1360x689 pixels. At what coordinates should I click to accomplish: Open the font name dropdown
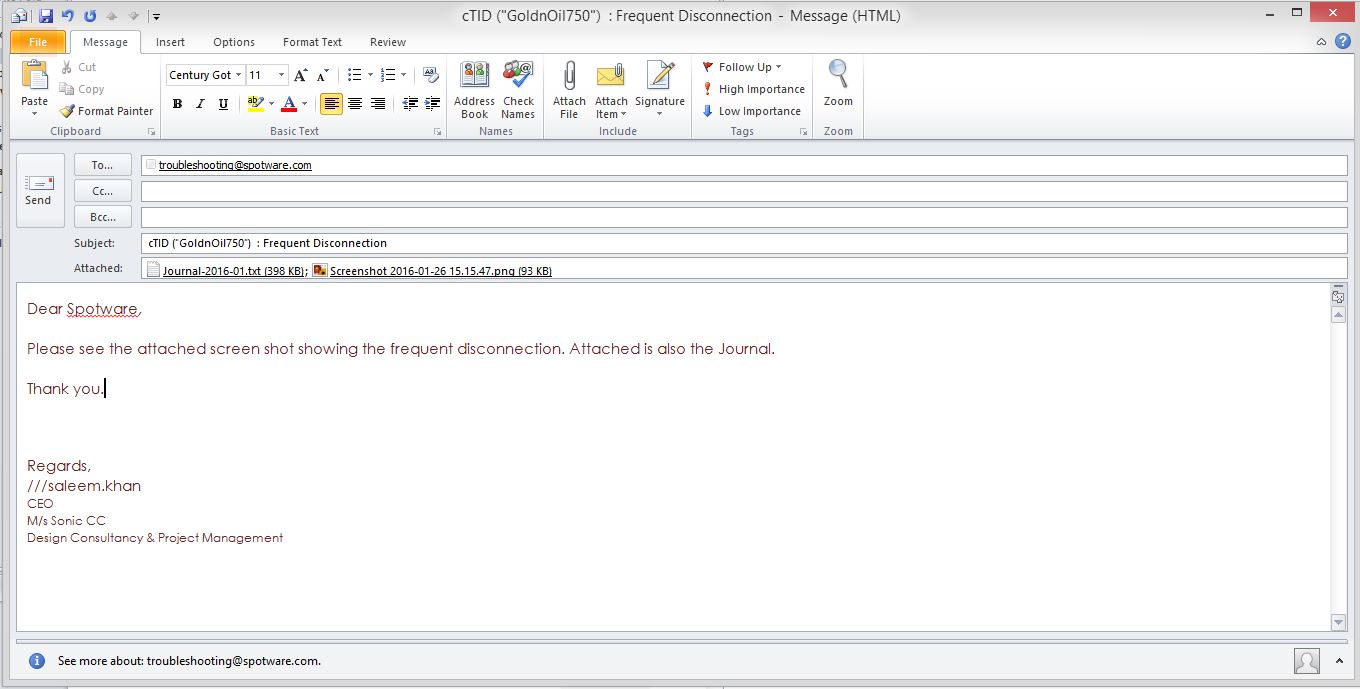(x=239, y=75)
